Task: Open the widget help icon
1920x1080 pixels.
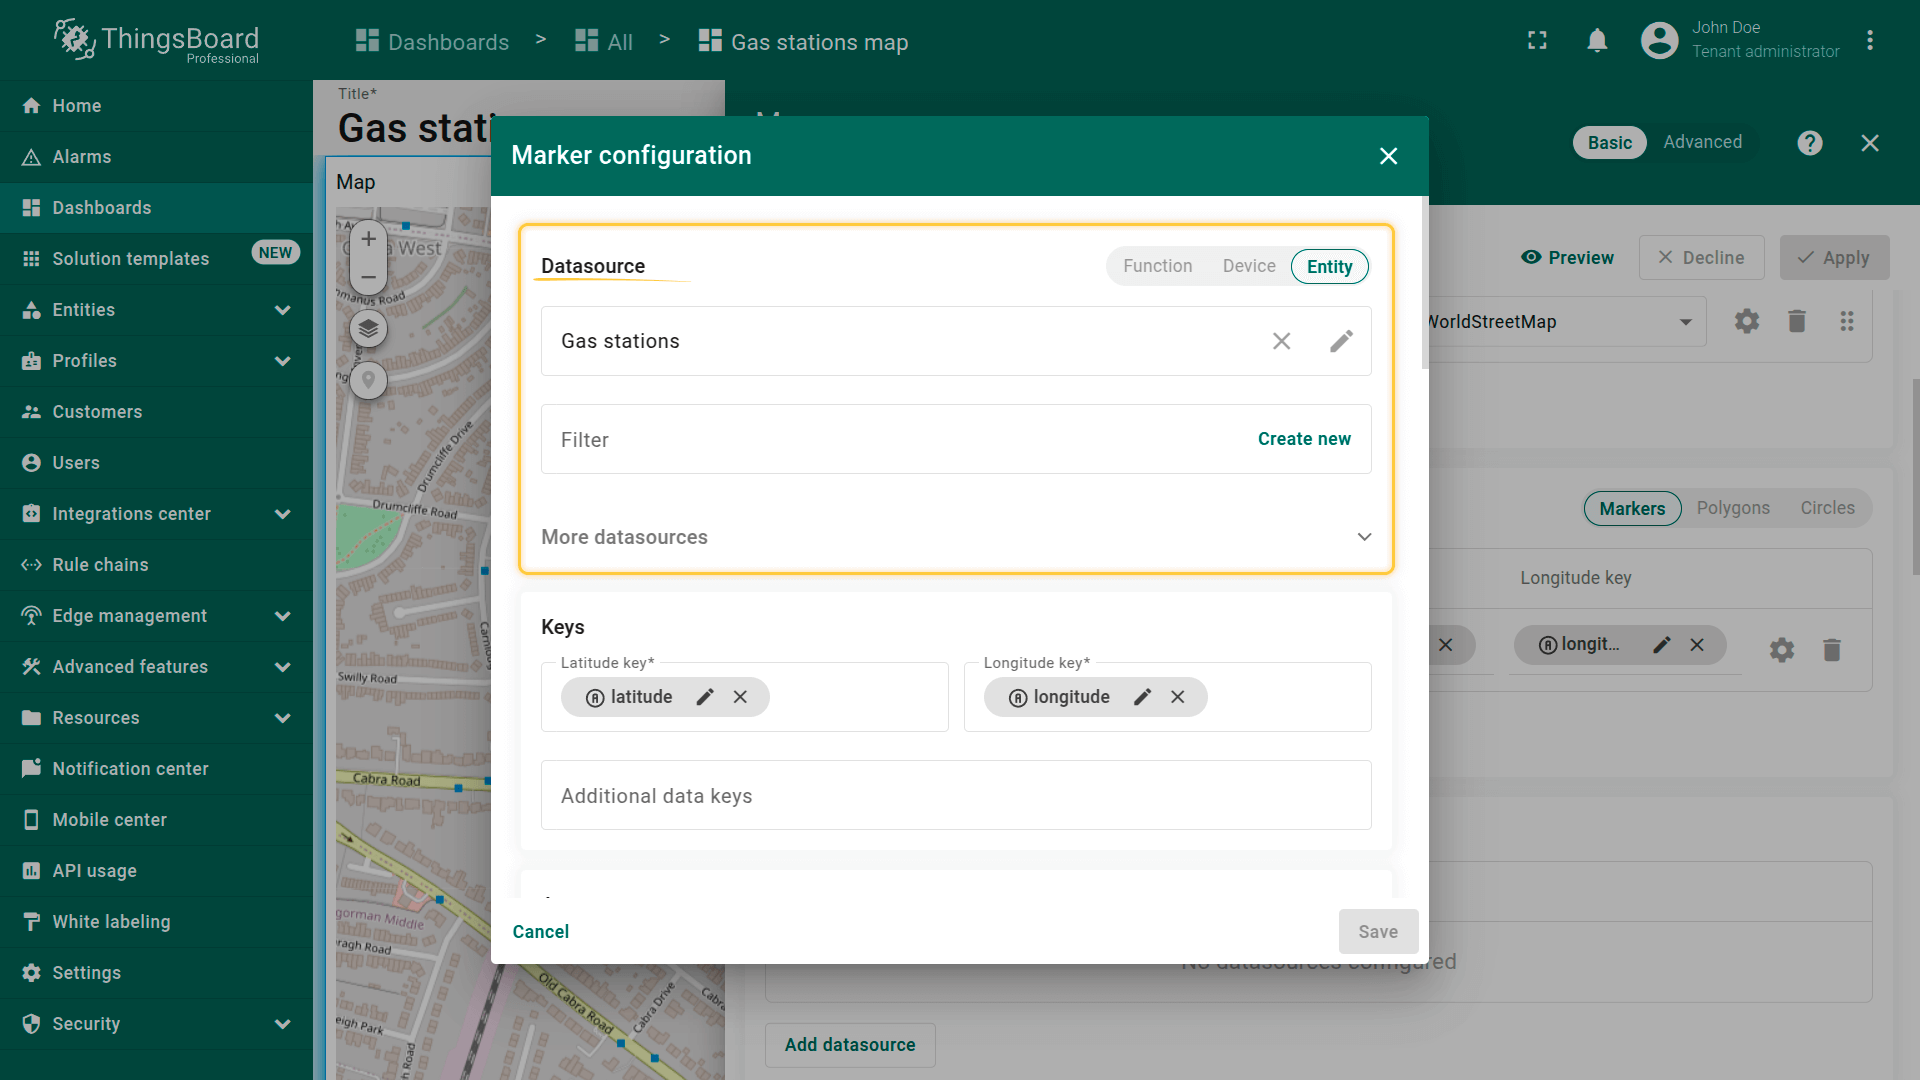Action: [x=1809, y=143]
